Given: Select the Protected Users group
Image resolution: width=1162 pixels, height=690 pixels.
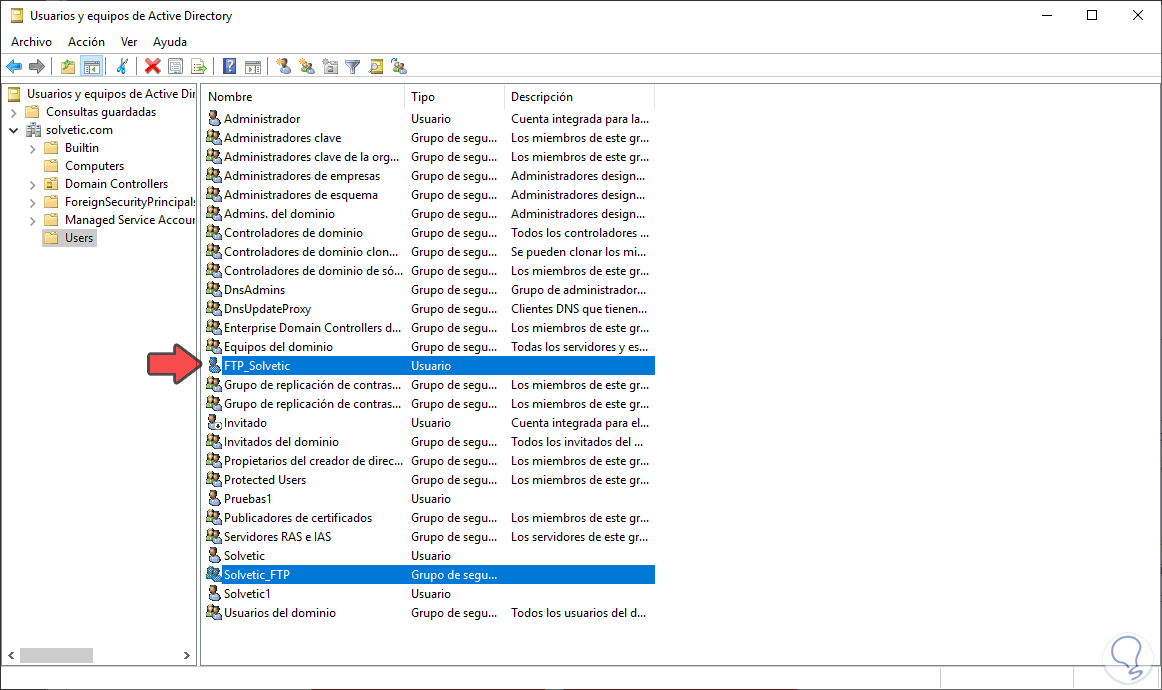Looking at the screenshot, I should click(428, 480).
